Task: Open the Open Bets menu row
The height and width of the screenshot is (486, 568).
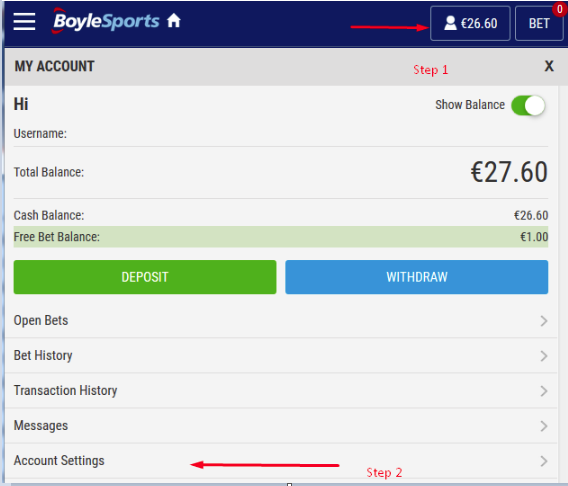Action: pos(281,320)
